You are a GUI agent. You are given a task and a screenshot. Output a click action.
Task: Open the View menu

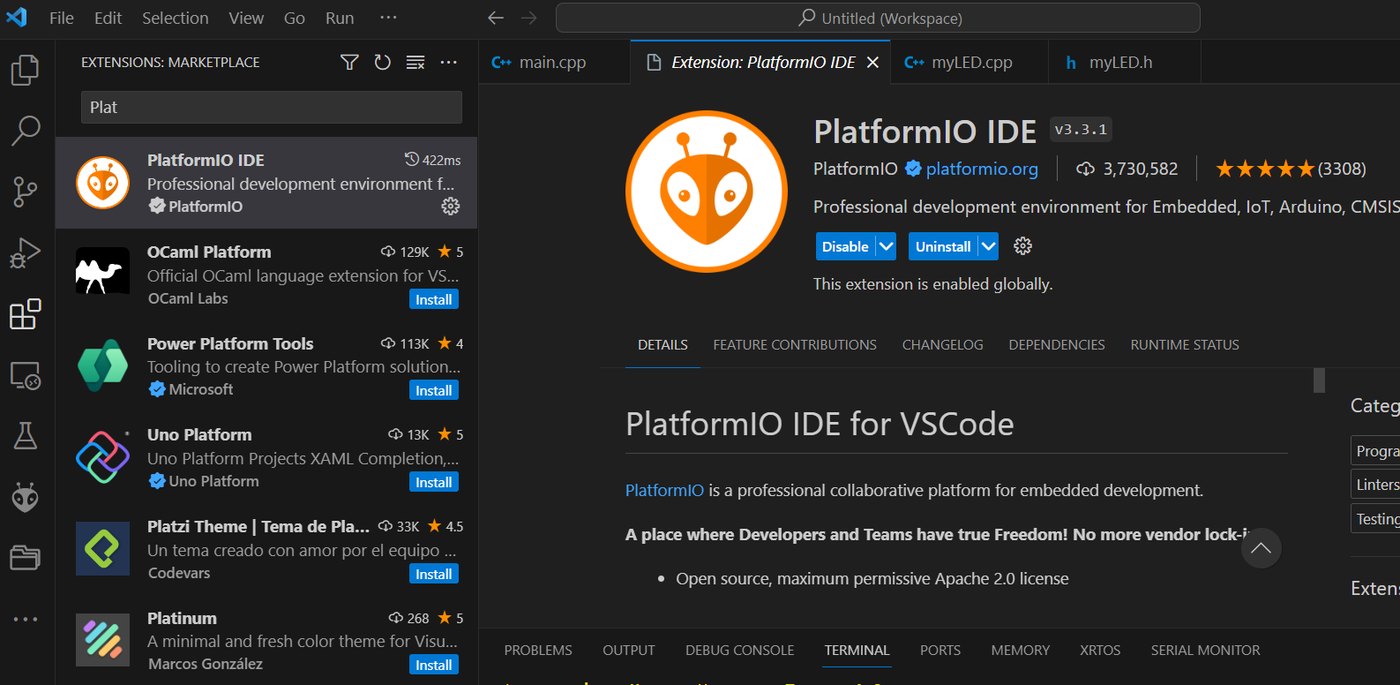(x=246, y=18)
